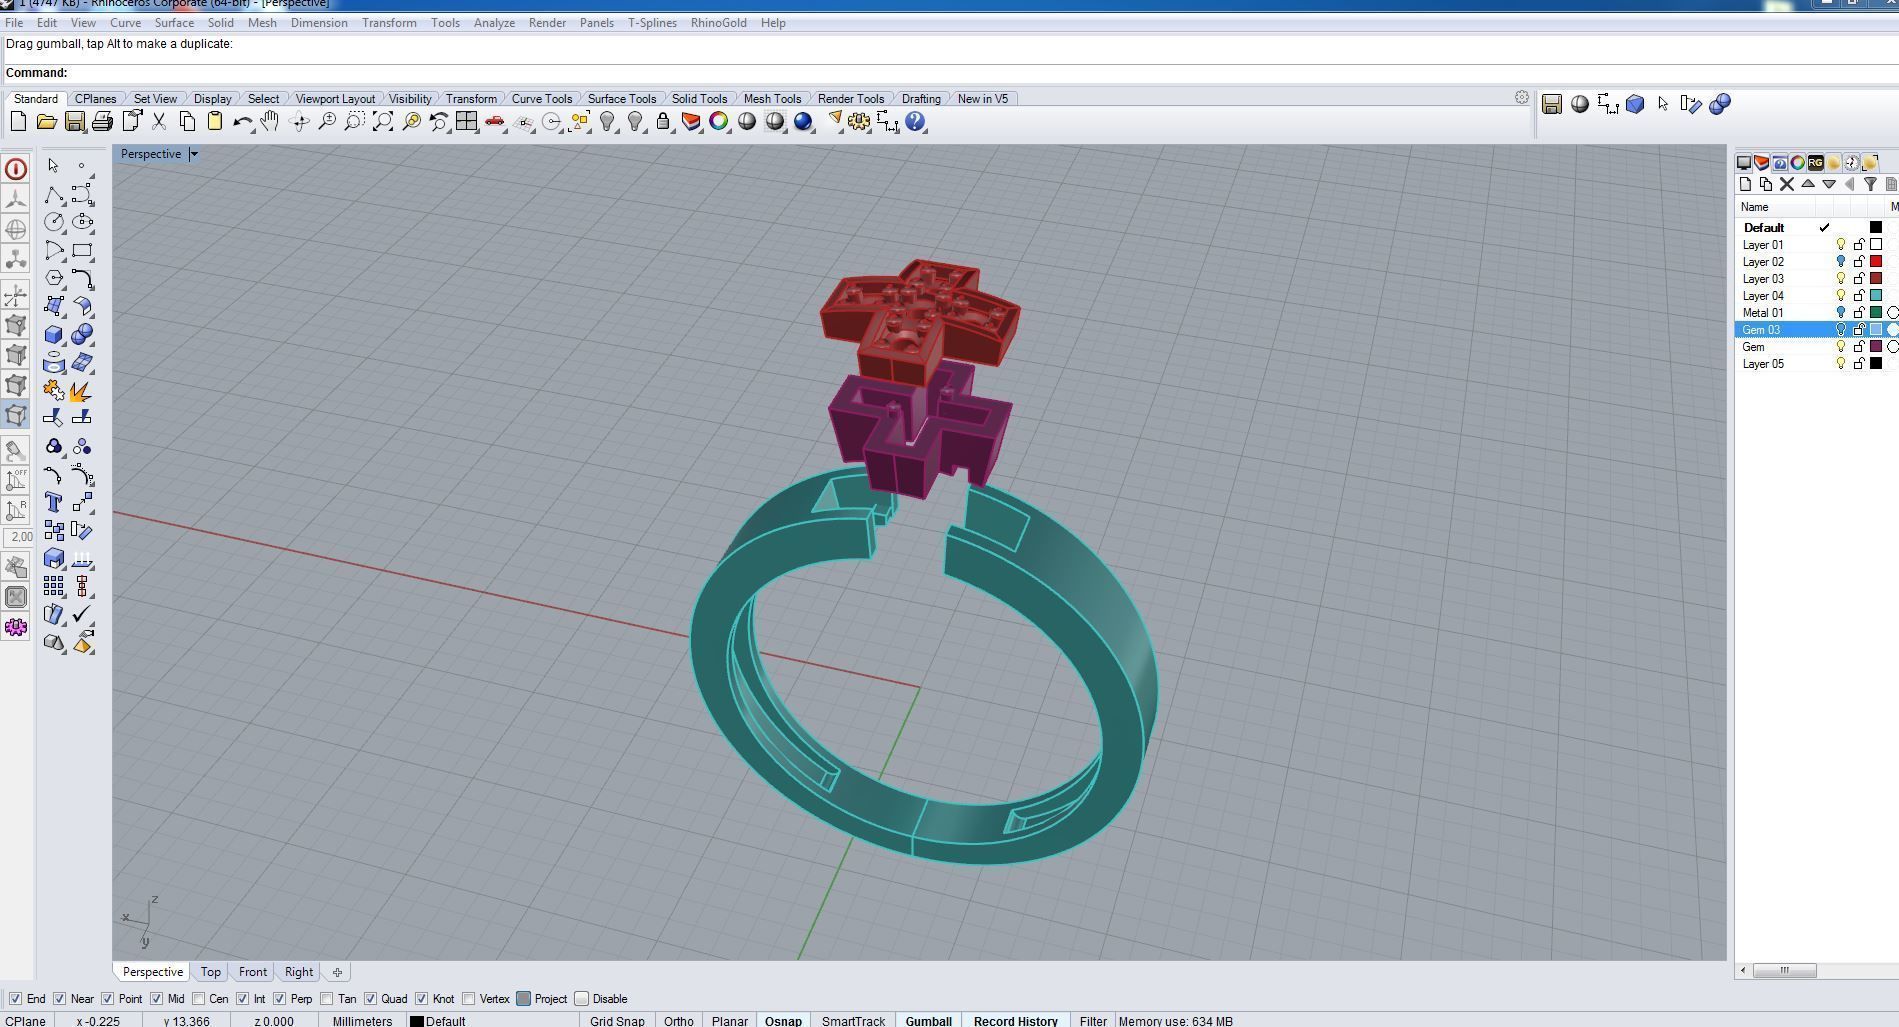Toggle the Near osnap checkbox
Viewport: 1899px width, 1027px height.
pyautogui.click(x=59, y=998)
